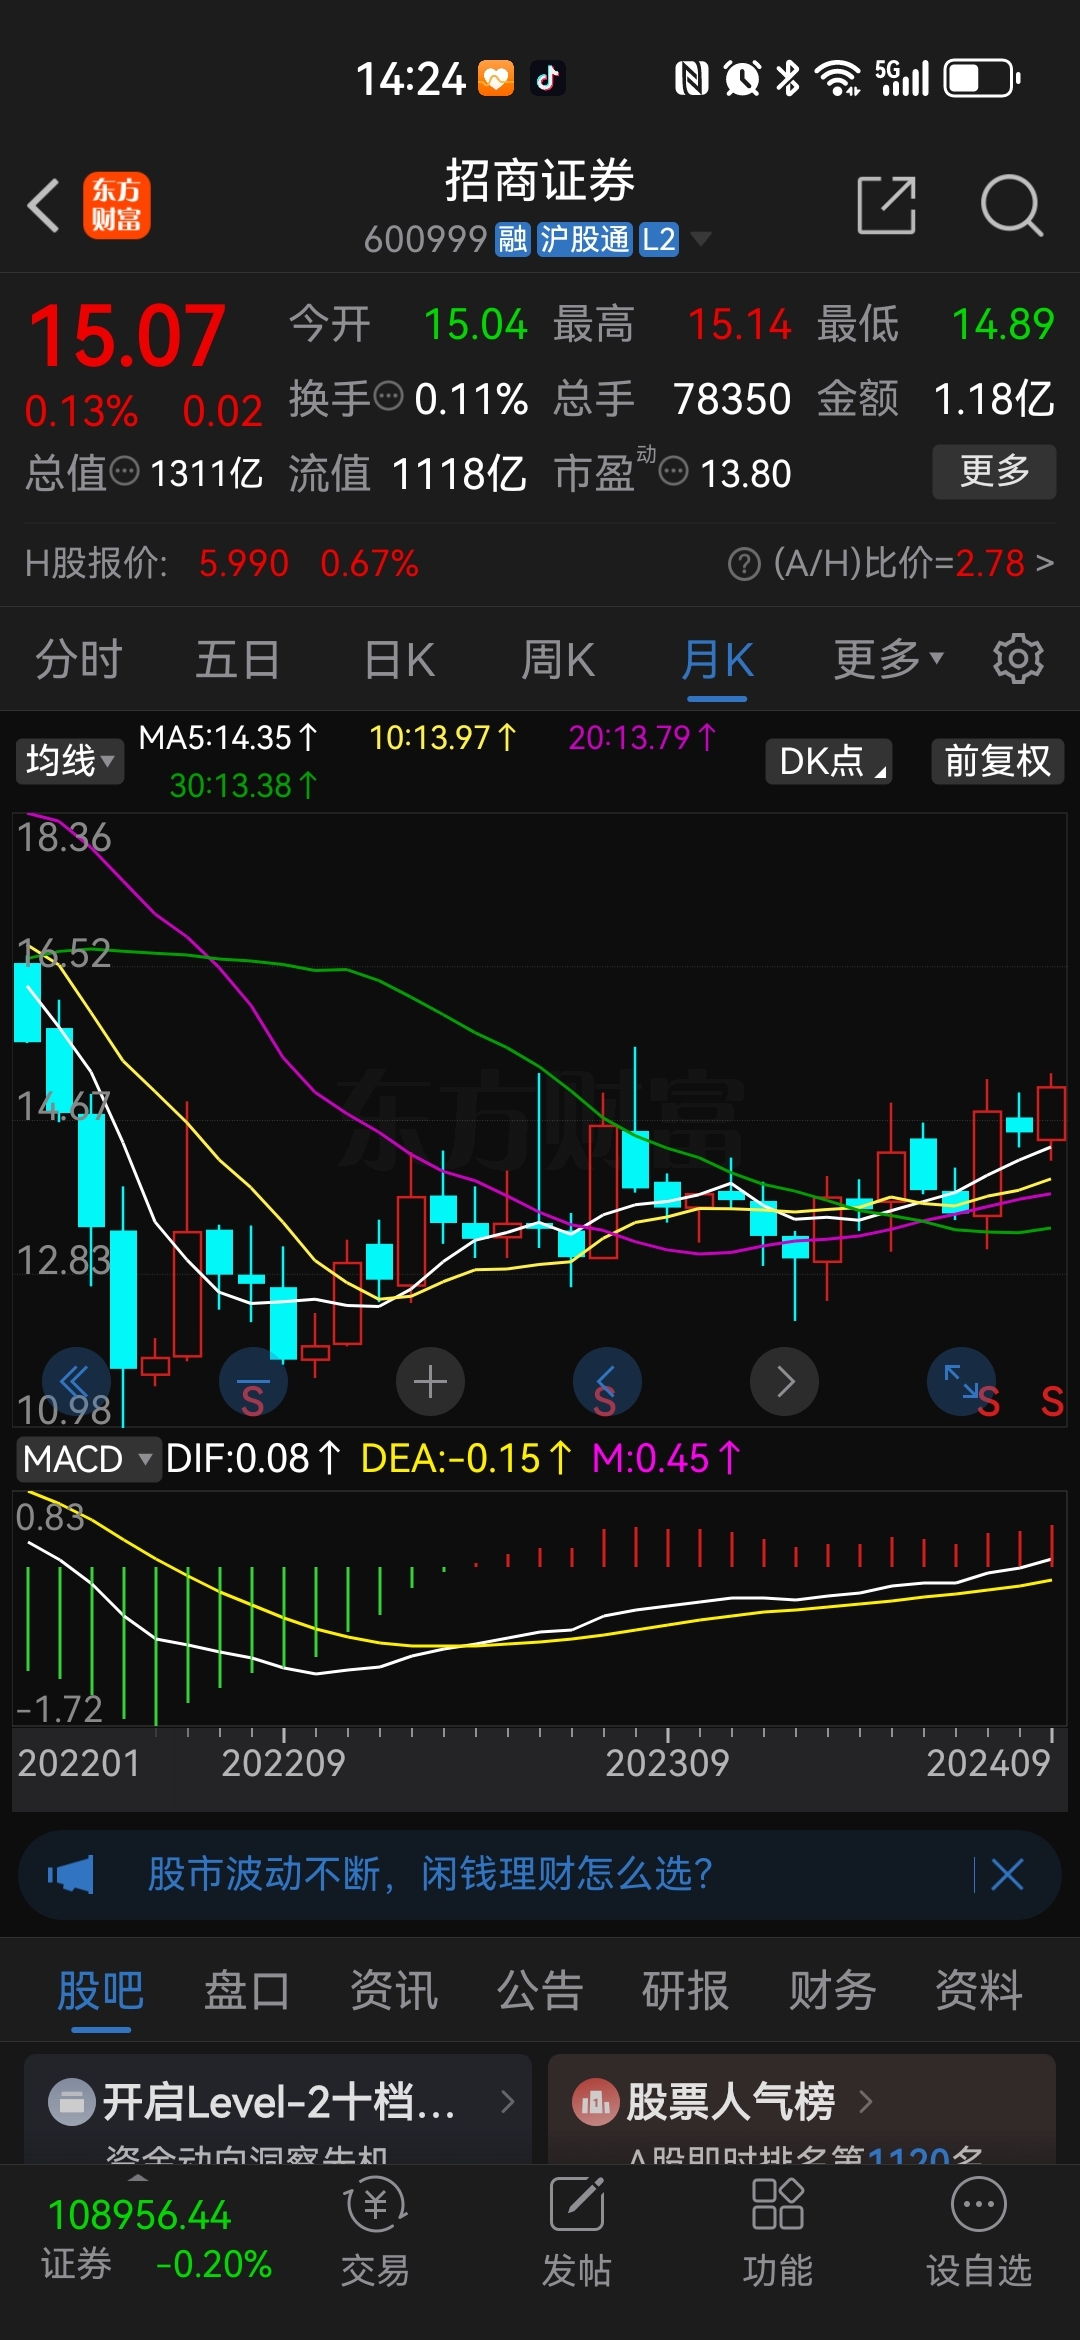This screenshot has height=2340, width=1080.
Task: Switch to 公告 tab
Action: pyautogui.click(x=540, y=1990)
